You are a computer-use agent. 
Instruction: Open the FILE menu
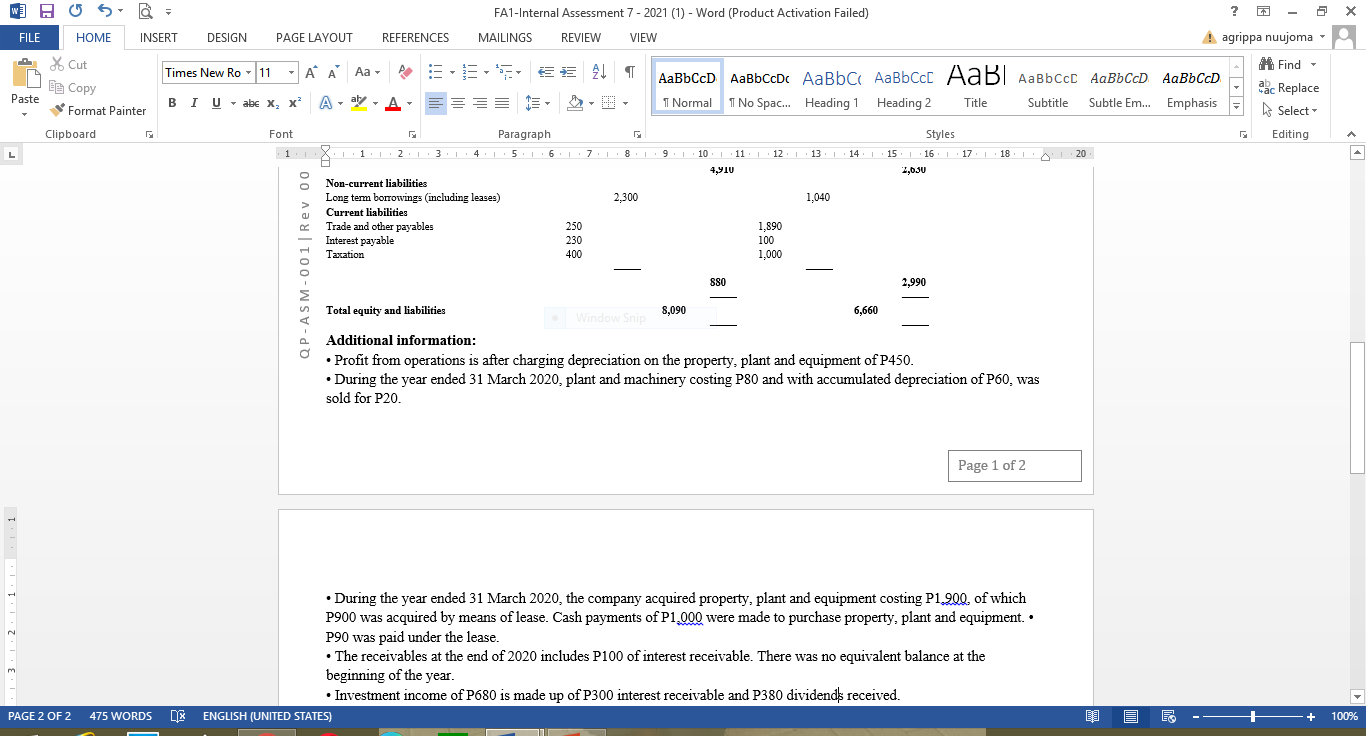(x=30, y=36)
